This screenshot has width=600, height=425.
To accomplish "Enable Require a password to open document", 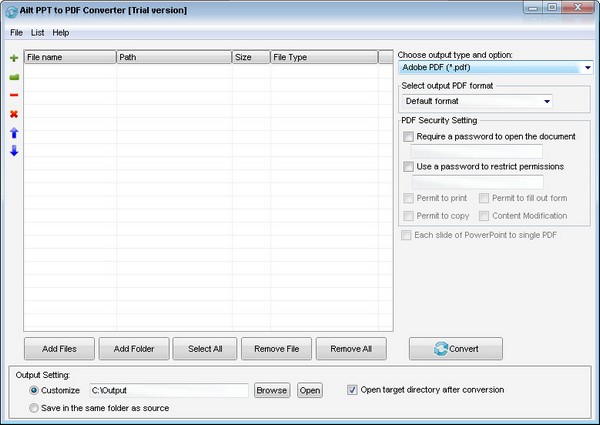I will click(x=408, y=137).
